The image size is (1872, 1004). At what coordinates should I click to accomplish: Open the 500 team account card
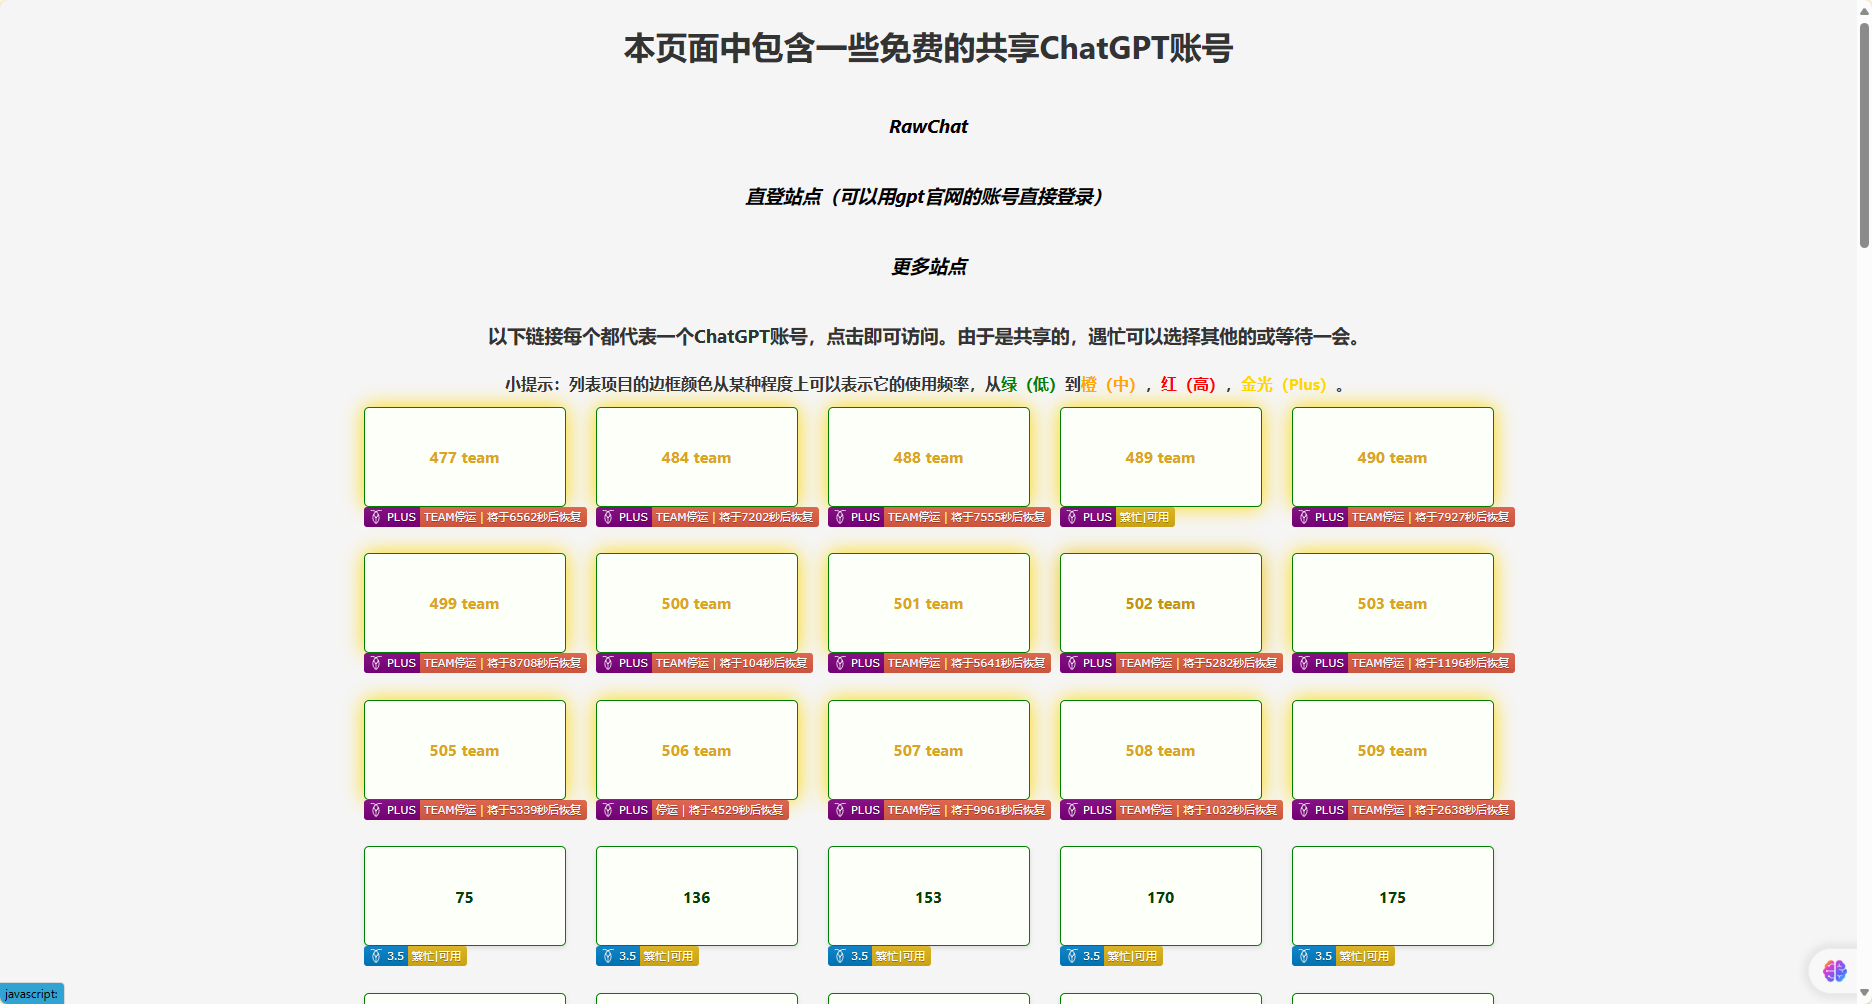click(x=697, y=603)
